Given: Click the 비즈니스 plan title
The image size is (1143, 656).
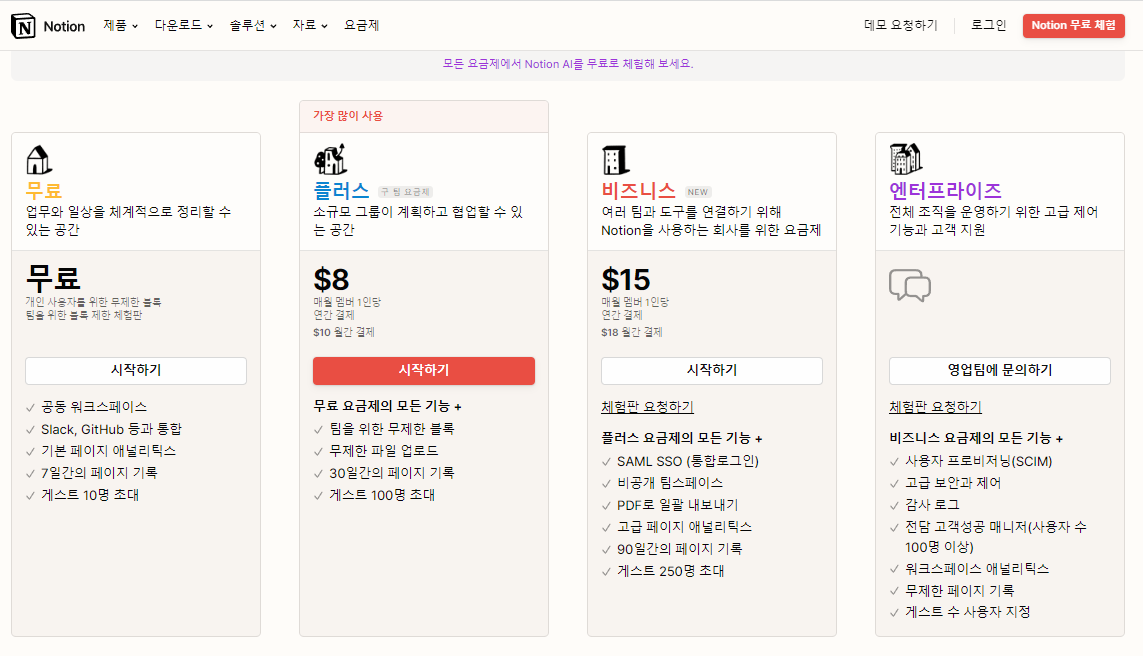Looking at the screenshot, I should pos(639,191).
